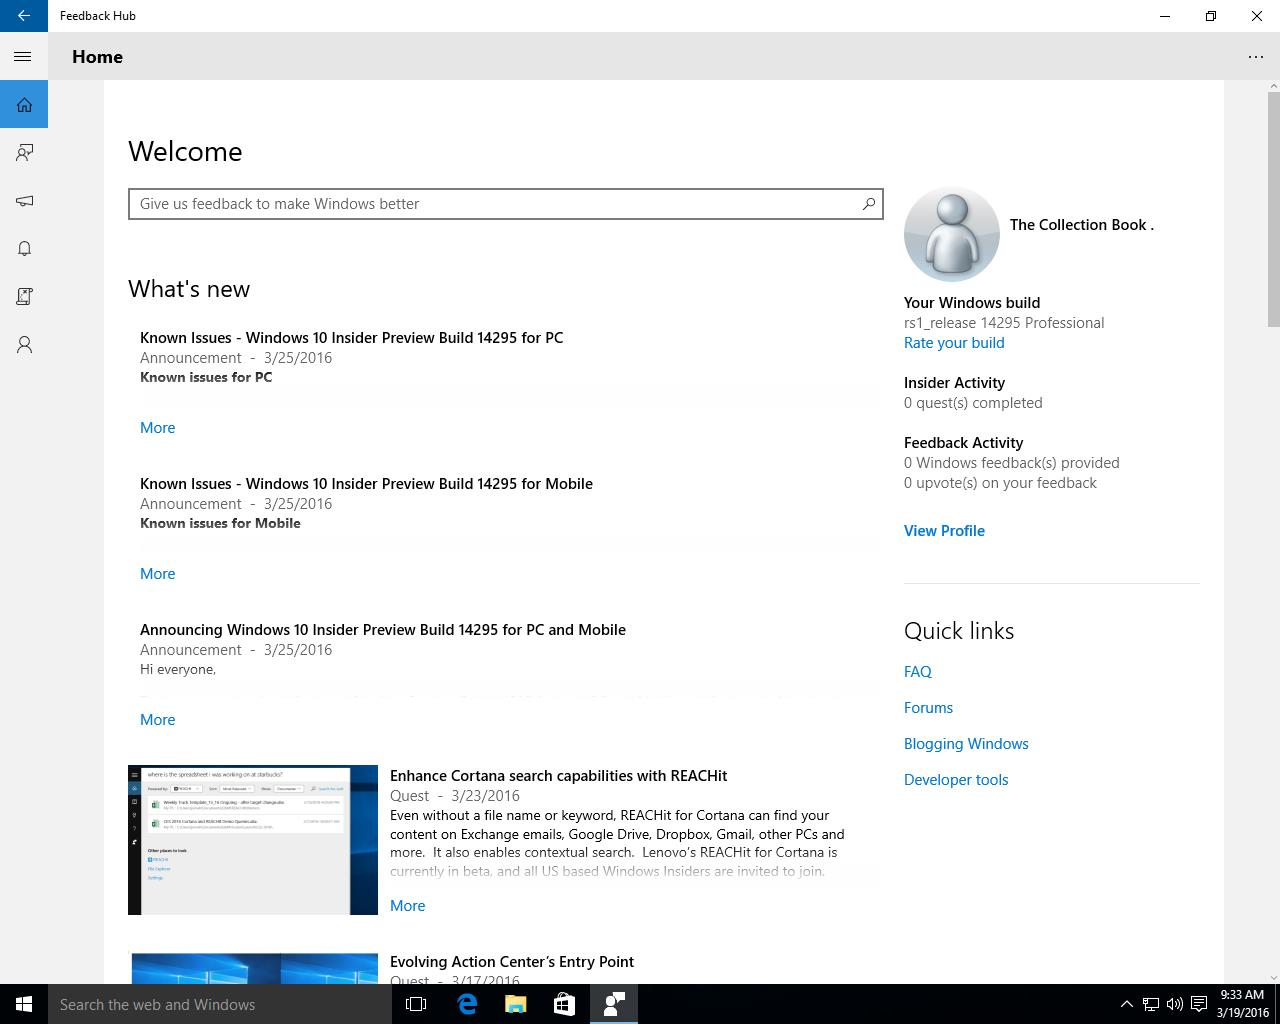The height and width of the screenshot is (1024, 1280).
Task: Open the Feedback icon in sidebar
Action: pos(24,153)
